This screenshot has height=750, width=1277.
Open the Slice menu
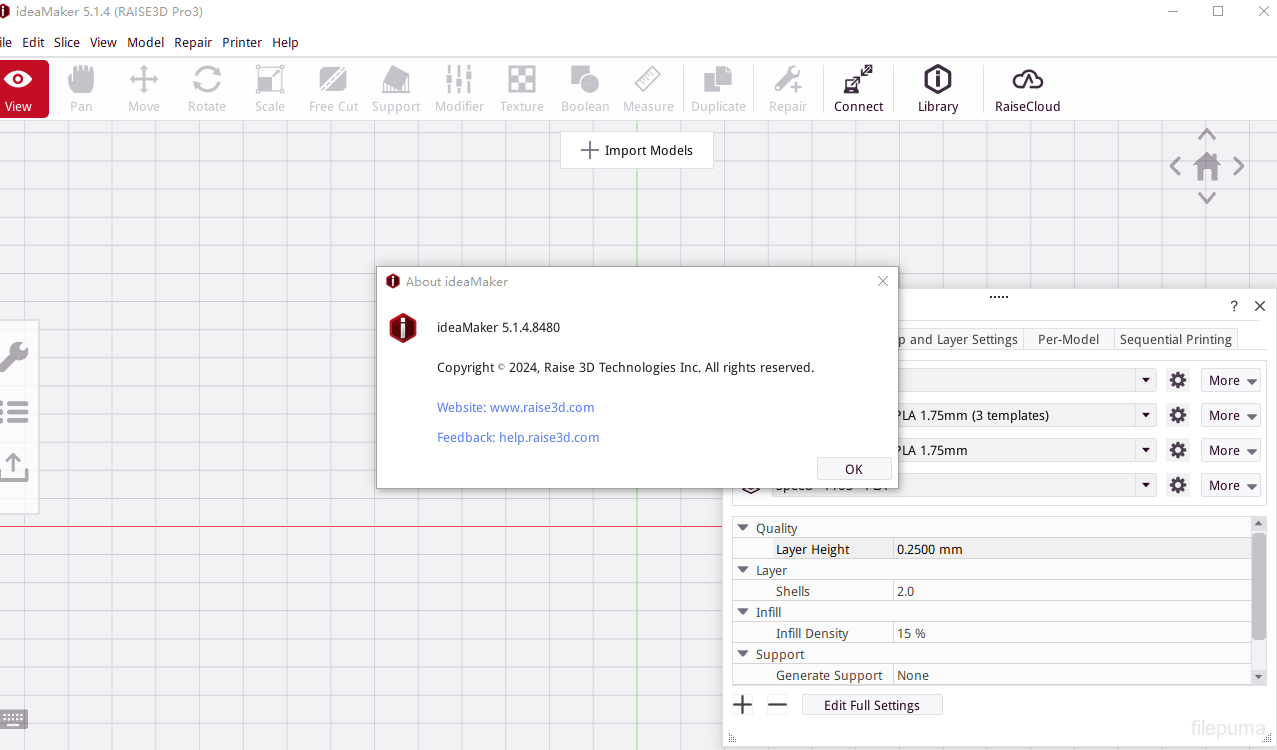[67, 43]
